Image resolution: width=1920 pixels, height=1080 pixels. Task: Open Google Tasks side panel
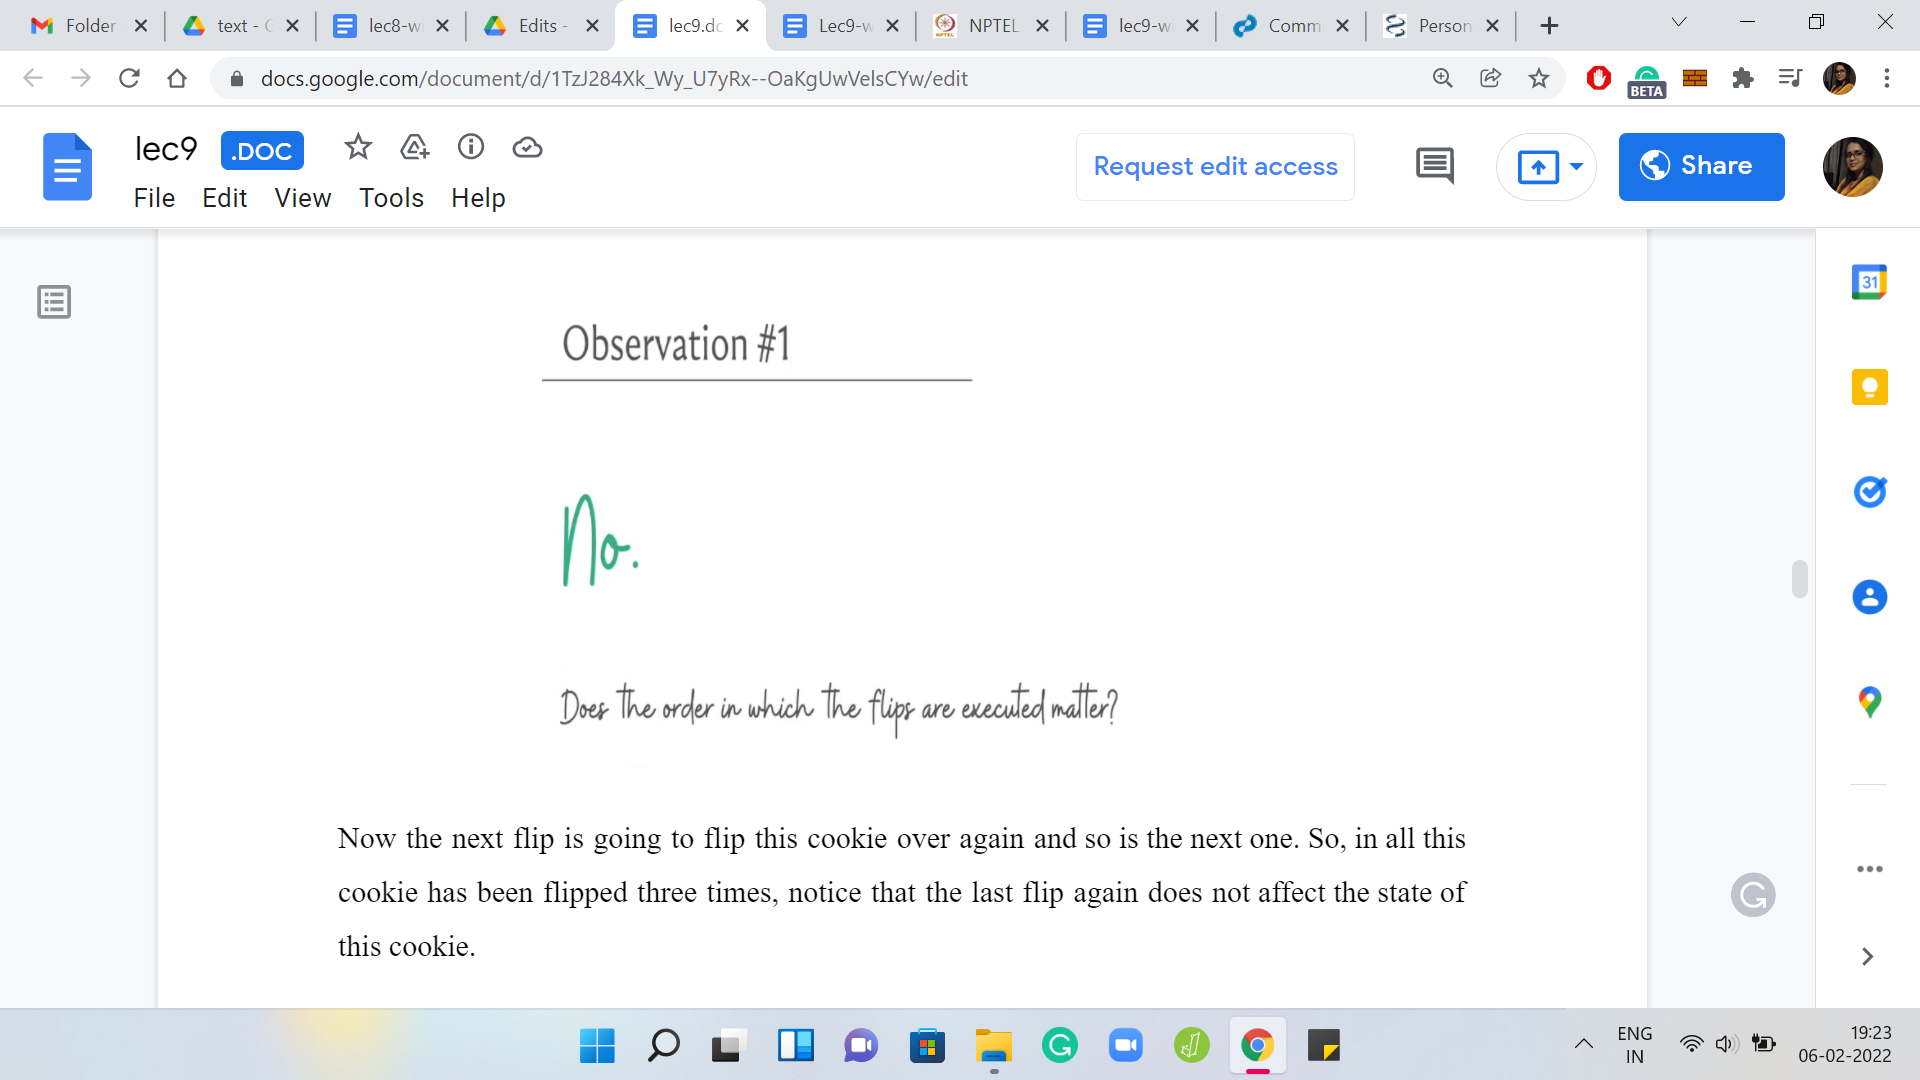1869,492
